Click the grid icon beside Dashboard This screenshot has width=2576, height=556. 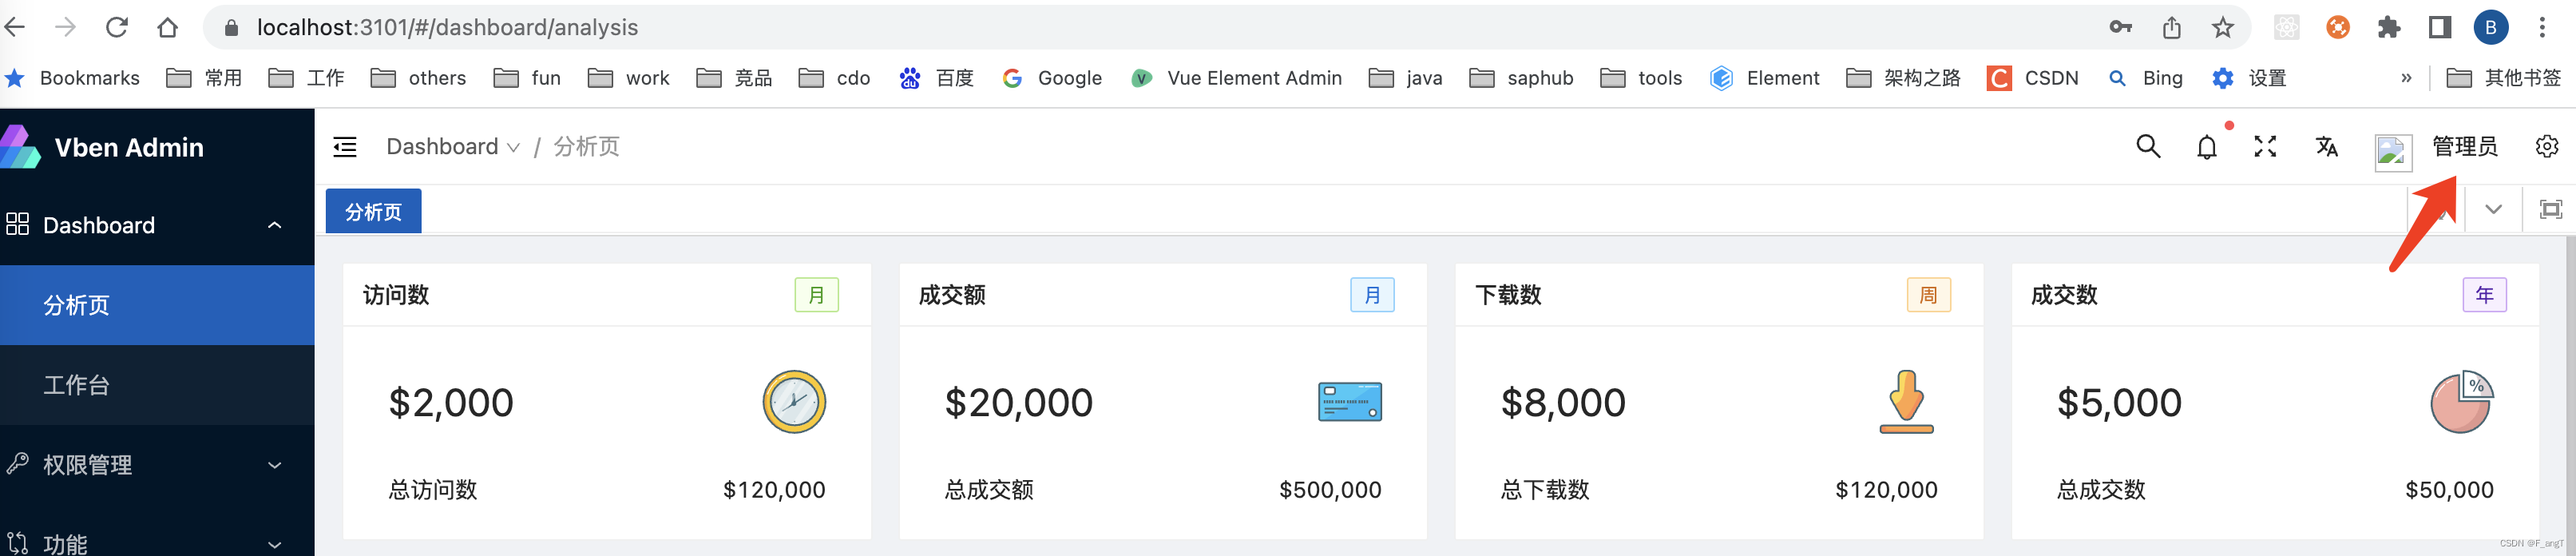pyautogui.click(x=17, y=224)
